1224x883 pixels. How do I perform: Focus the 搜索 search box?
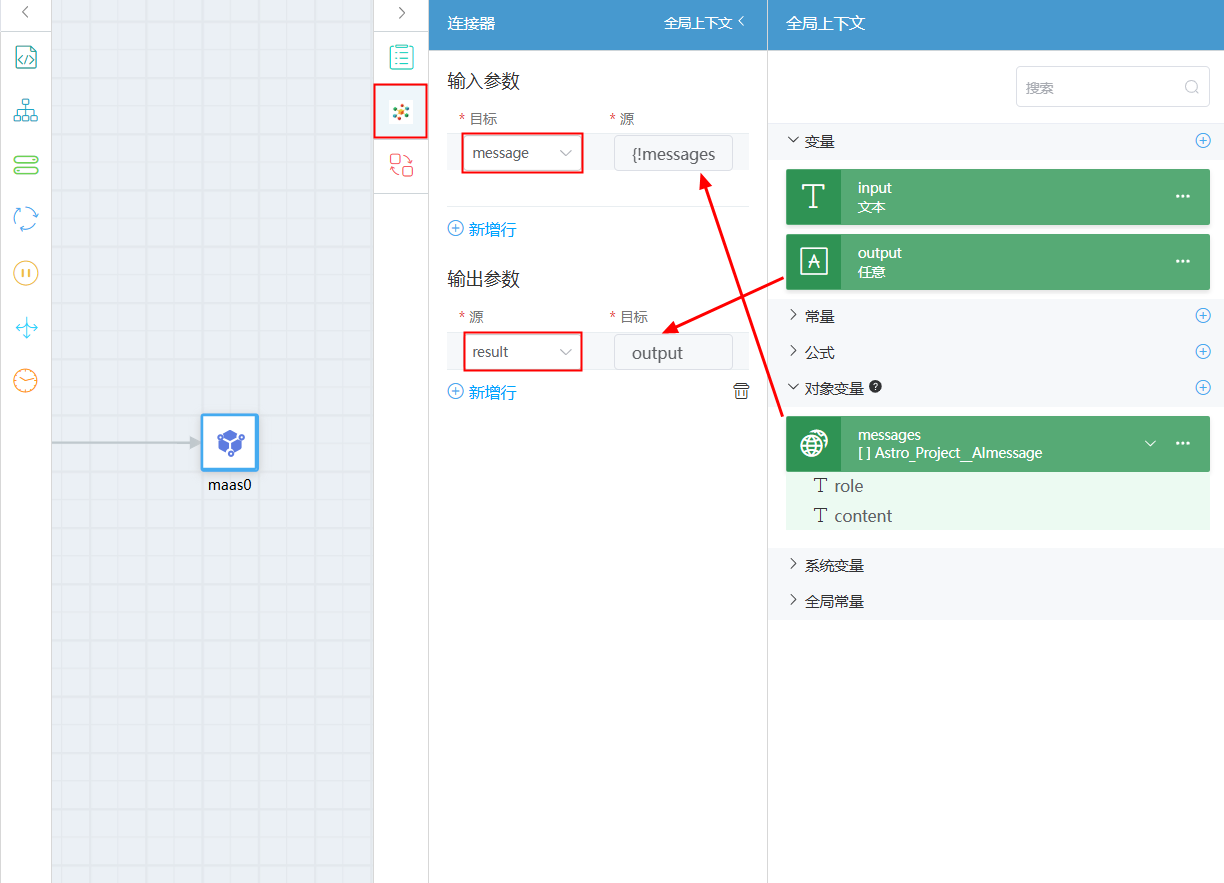(x=1113, y=87)
